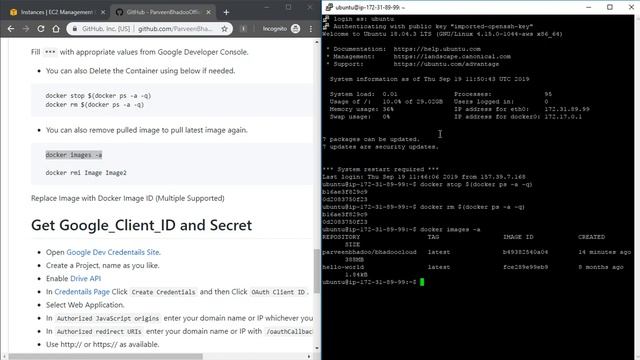Reload the GitHub page

pyautogui.click(x=41, y=29)
